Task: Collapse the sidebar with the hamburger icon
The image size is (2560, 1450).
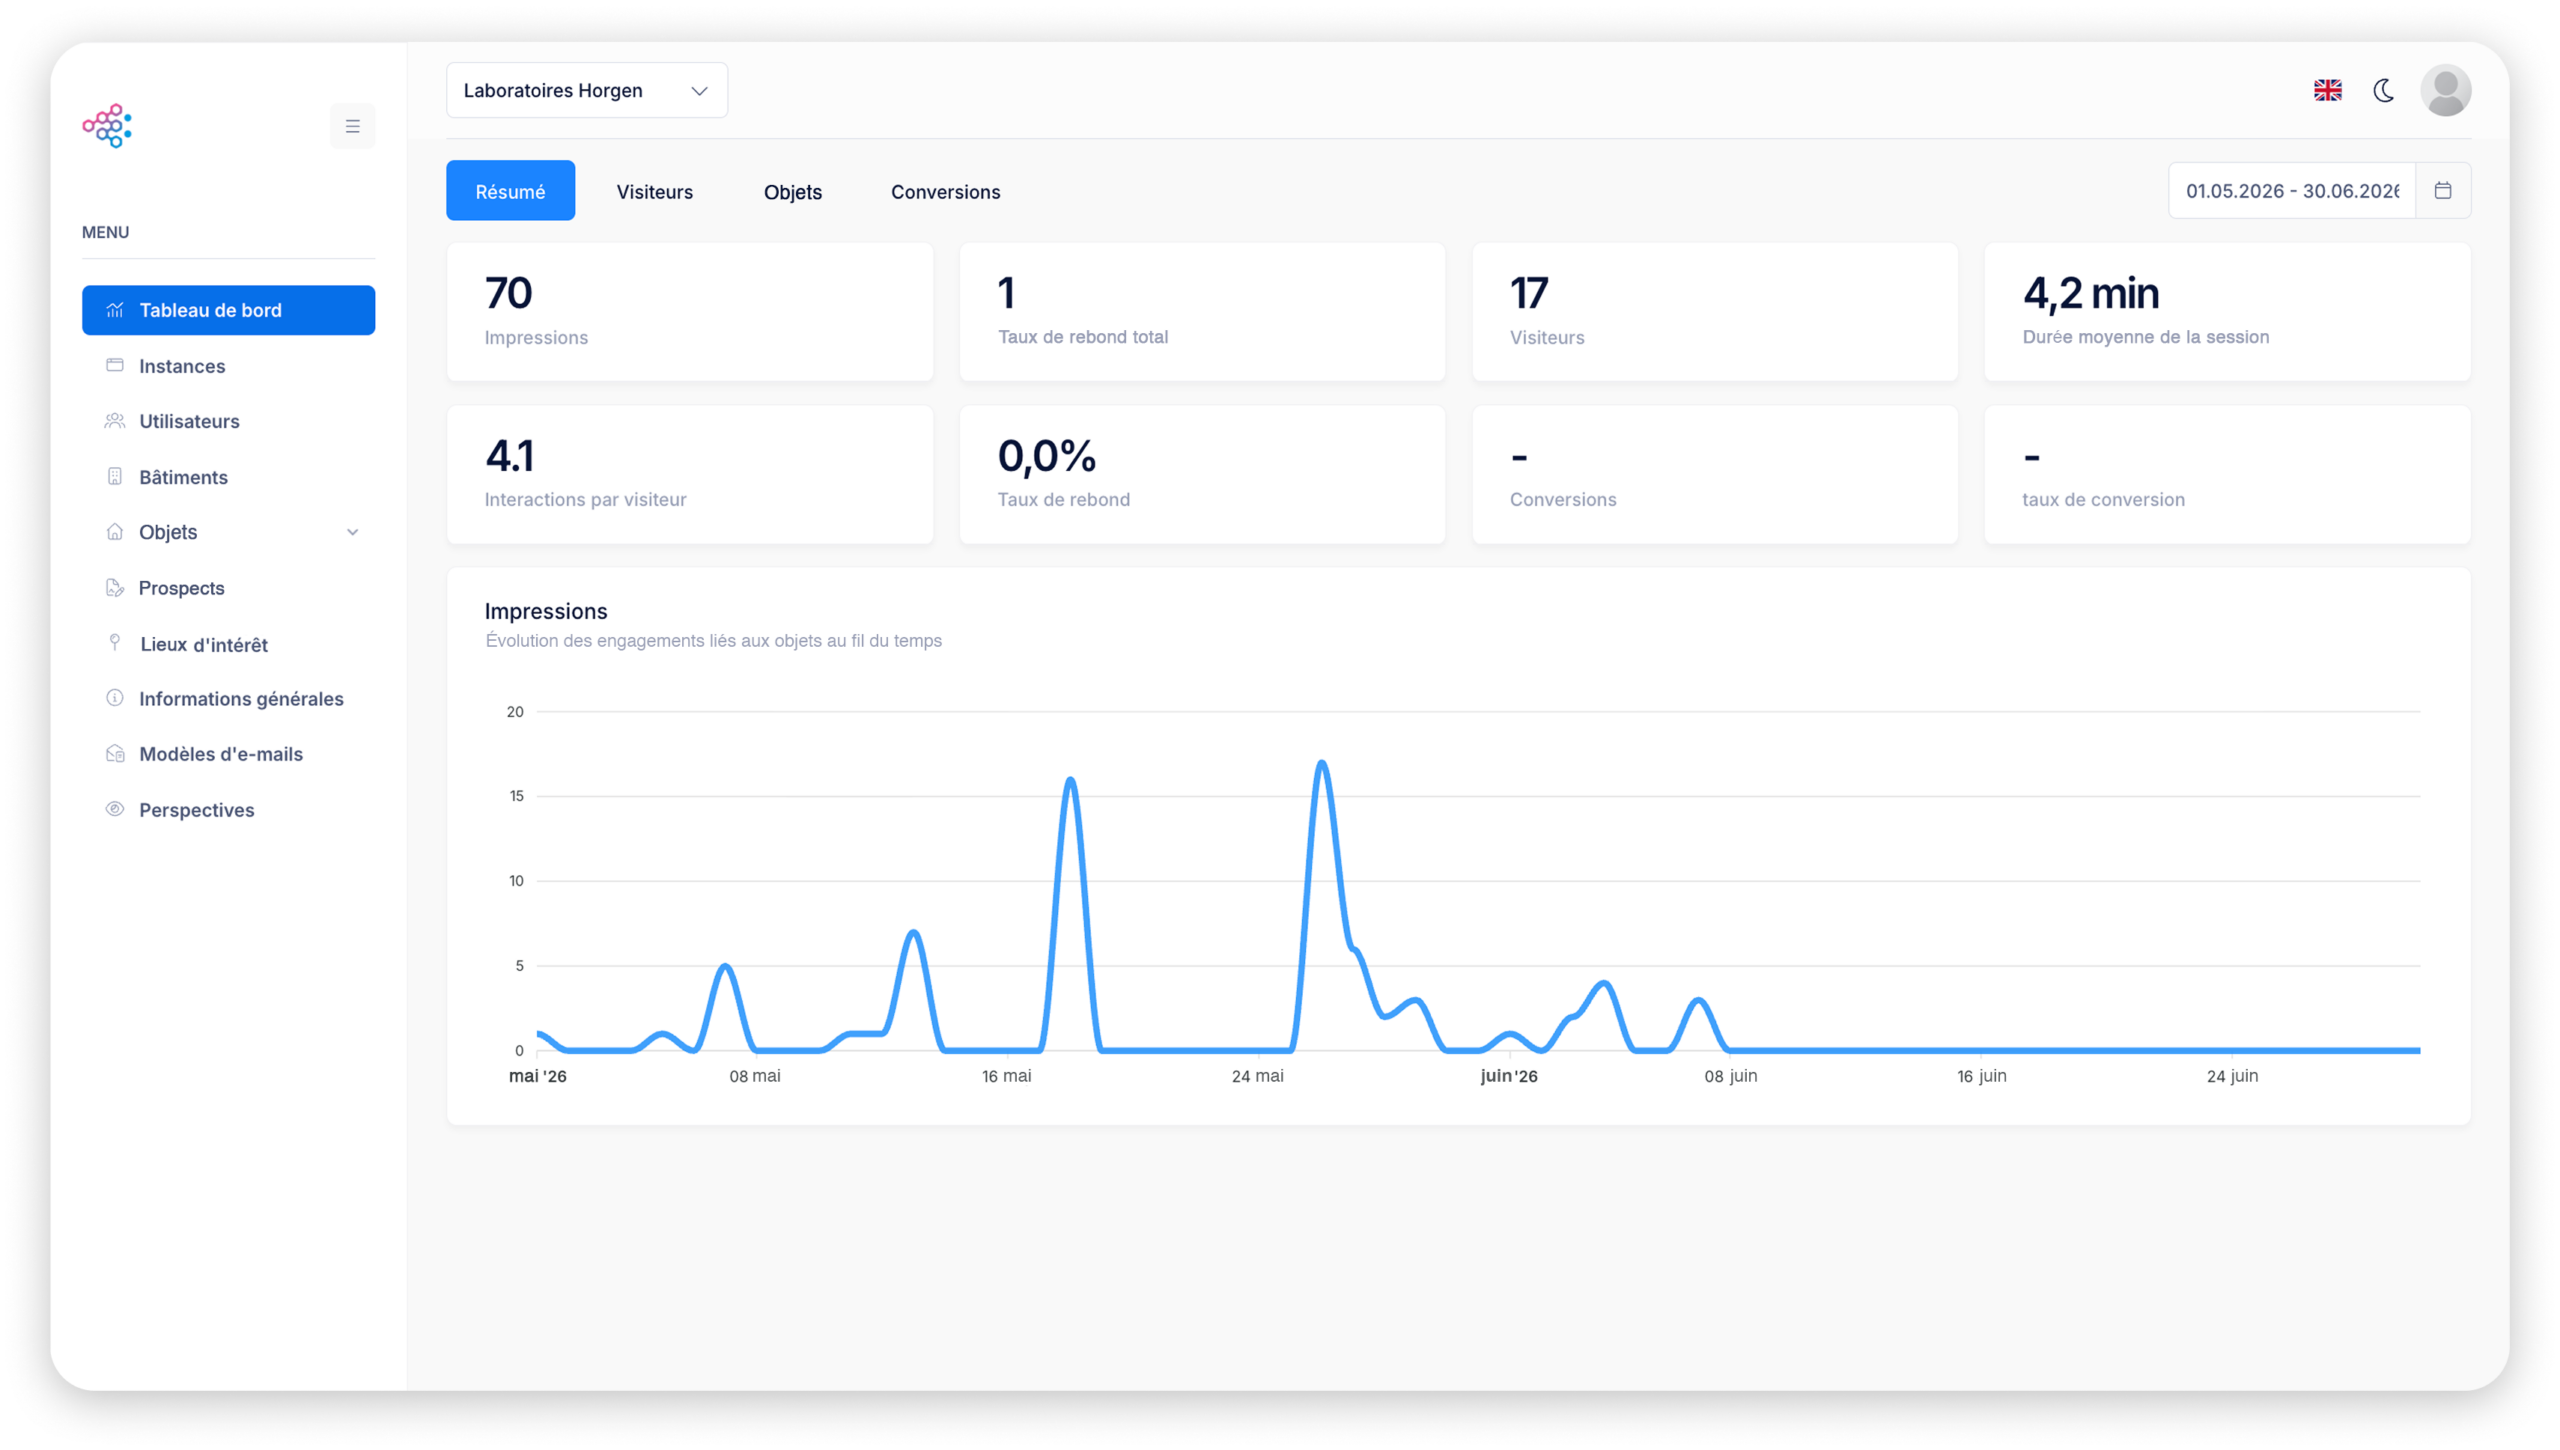Action: coord(352,126)
